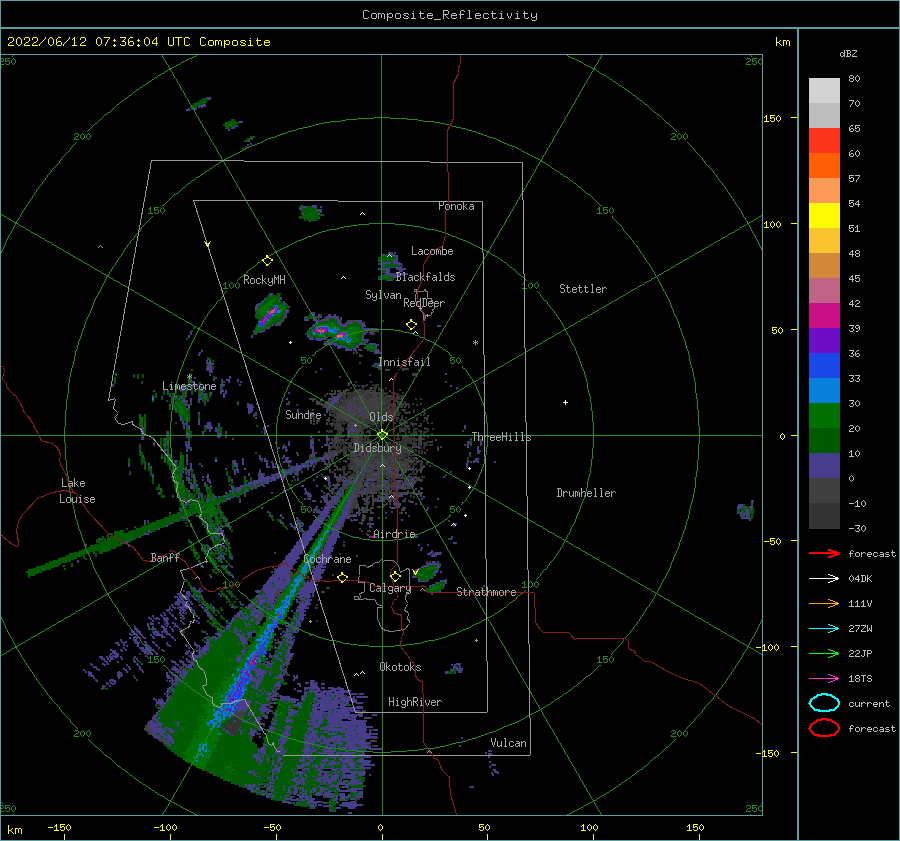The image size is (900, 841).
Task: Click the yellow diamond marker above Calgary label
Action: (395, 576)
